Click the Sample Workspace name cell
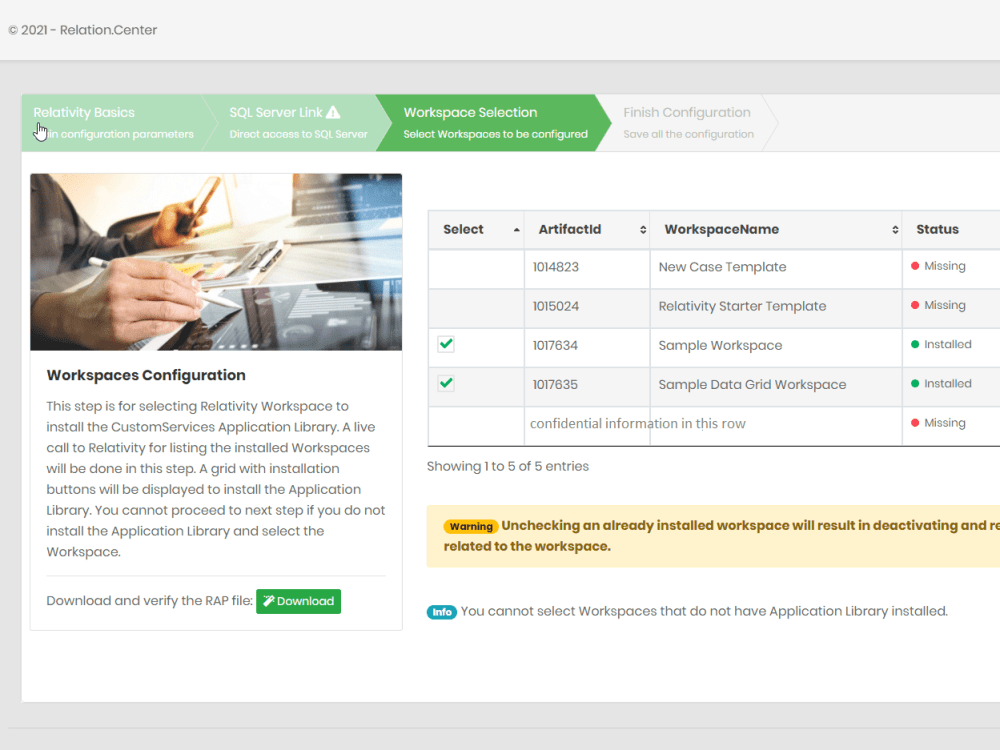Screen dimensions: 1000x750 click(x=776, y=347)
